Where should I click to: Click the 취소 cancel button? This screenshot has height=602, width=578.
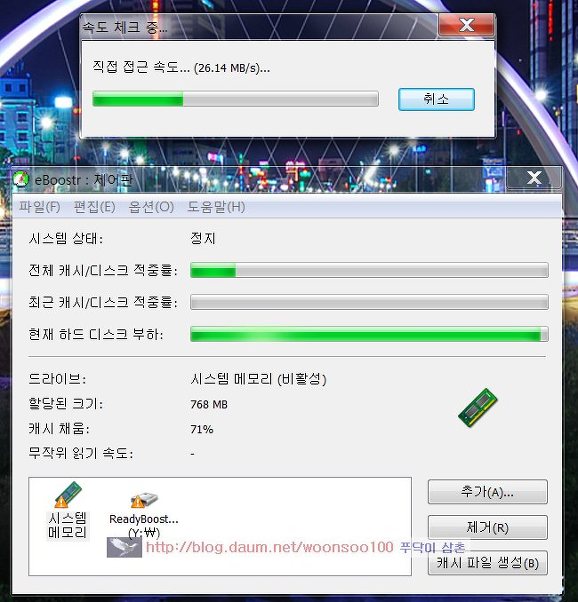436,99
